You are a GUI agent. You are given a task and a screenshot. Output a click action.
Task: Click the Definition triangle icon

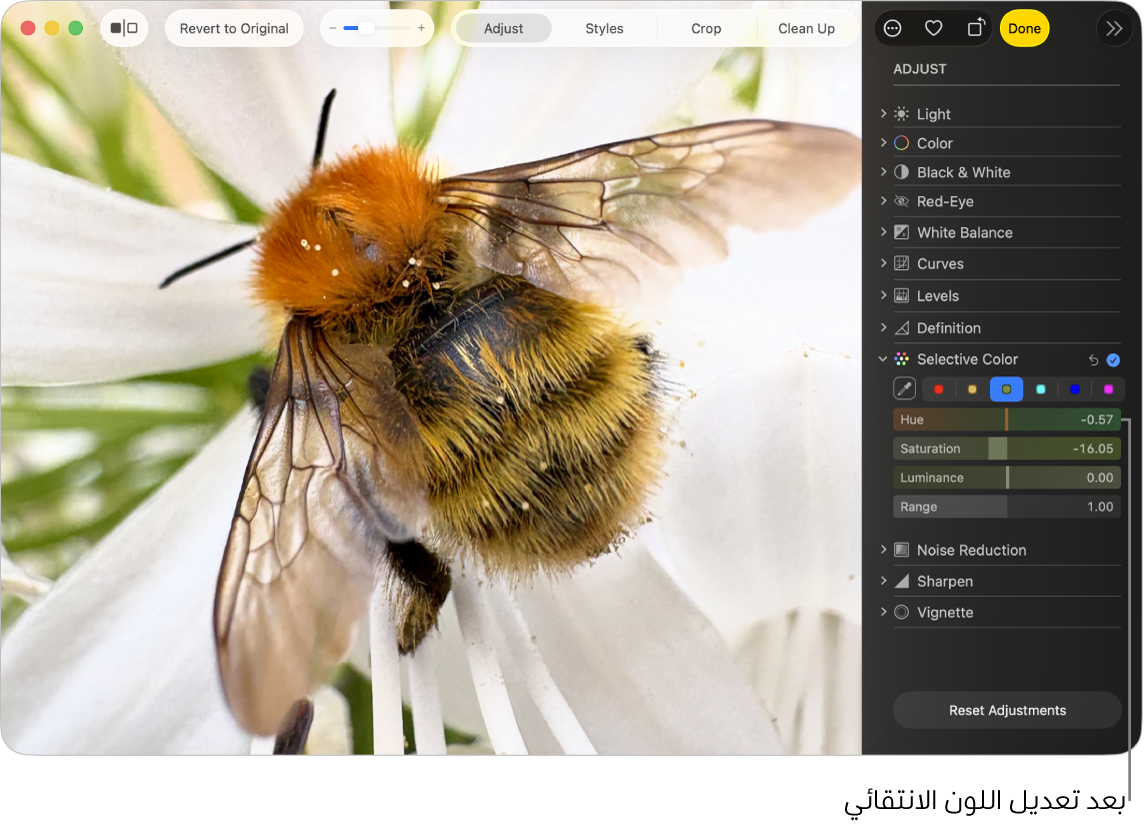point(904,329)
